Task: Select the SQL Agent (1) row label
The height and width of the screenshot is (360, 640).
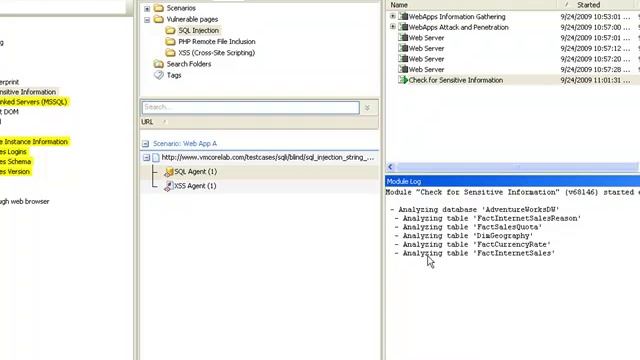Action: (196, 172)
